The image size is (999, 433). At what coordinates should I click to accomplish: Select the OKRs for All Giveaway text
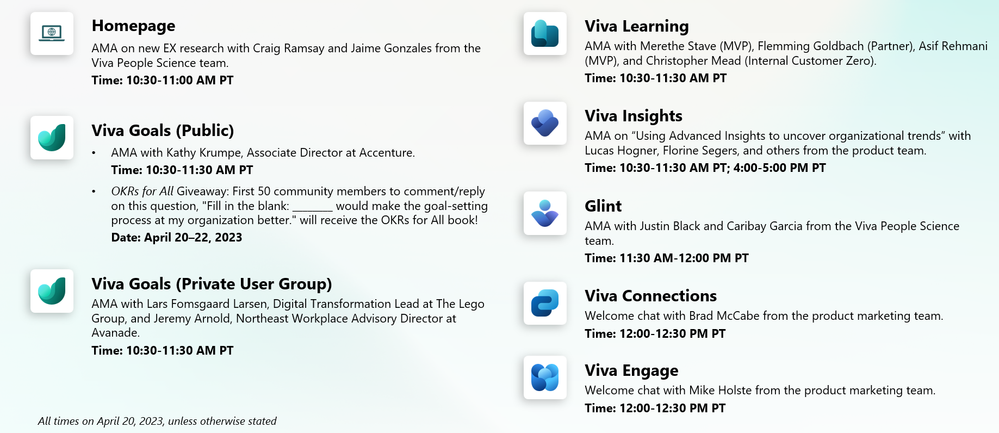coord(299,206)
